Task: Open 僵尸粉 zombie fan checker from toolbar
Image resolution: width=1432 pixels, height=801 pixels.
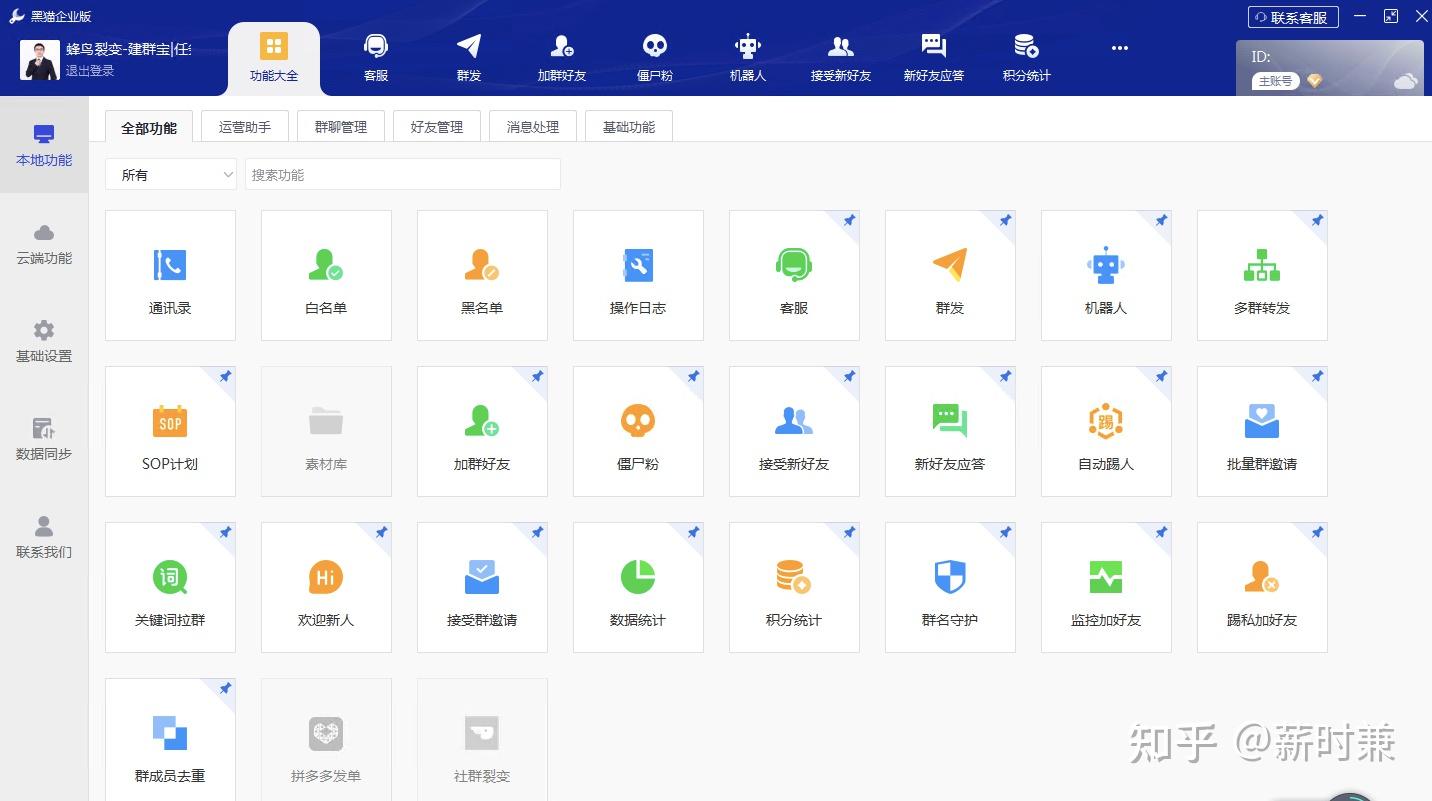Action: pos(654,57)
